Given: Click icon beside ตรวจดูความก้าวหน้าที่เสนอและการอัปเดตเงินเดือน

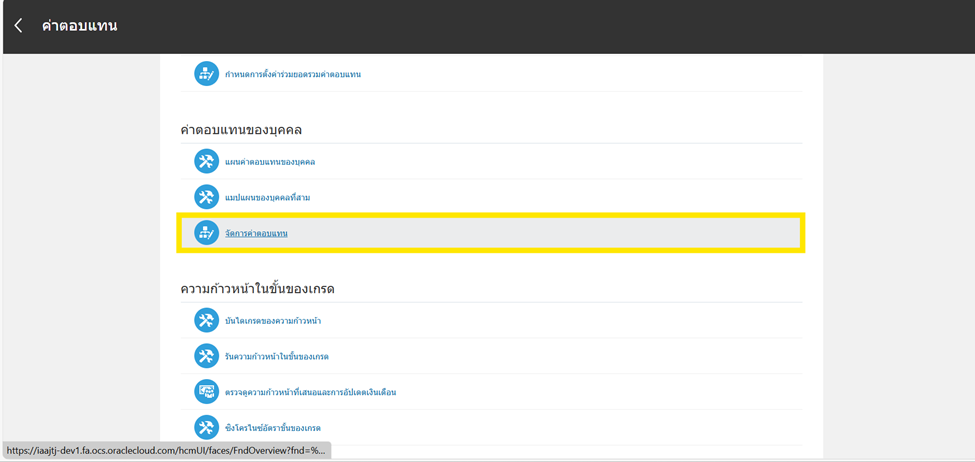Looking at the screenshot, I should coord(206,392).
